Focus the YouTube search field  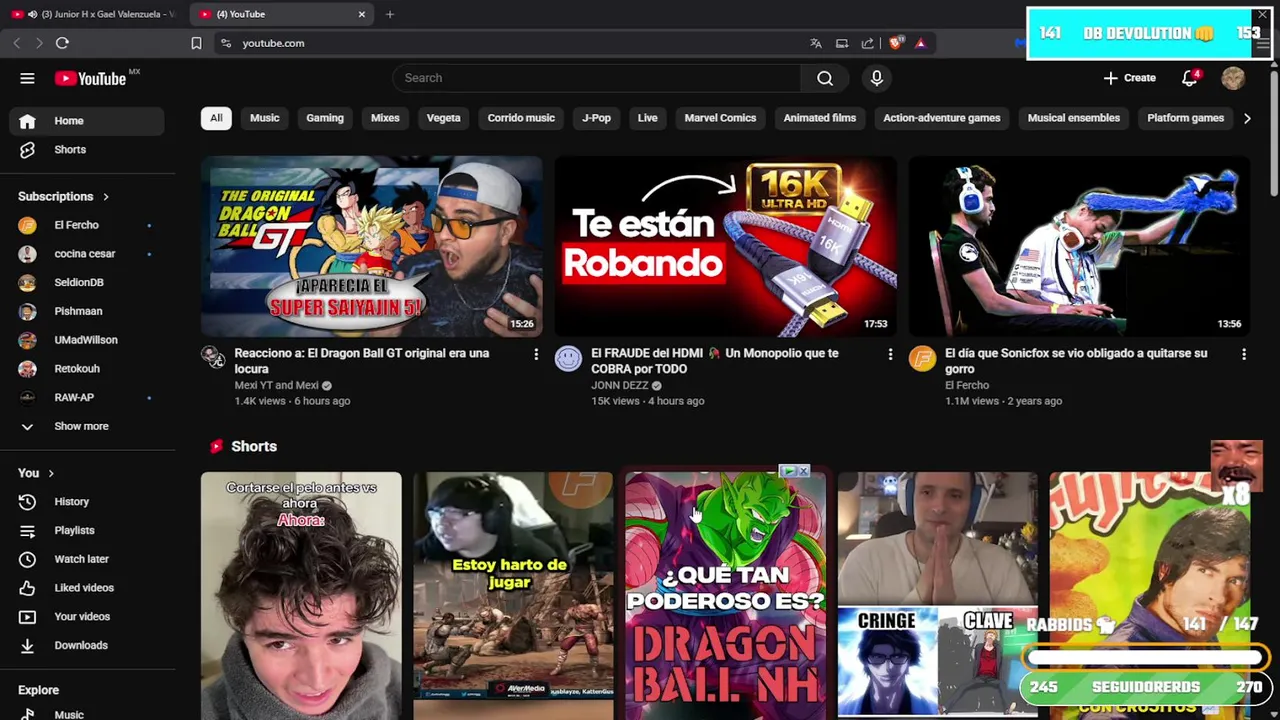(596, 78)
